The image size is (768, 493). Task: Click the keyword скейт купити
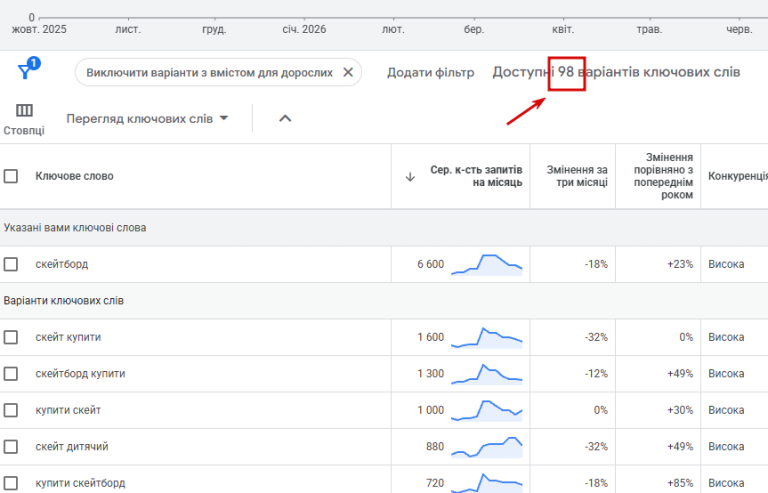click(x=68, y=337)
